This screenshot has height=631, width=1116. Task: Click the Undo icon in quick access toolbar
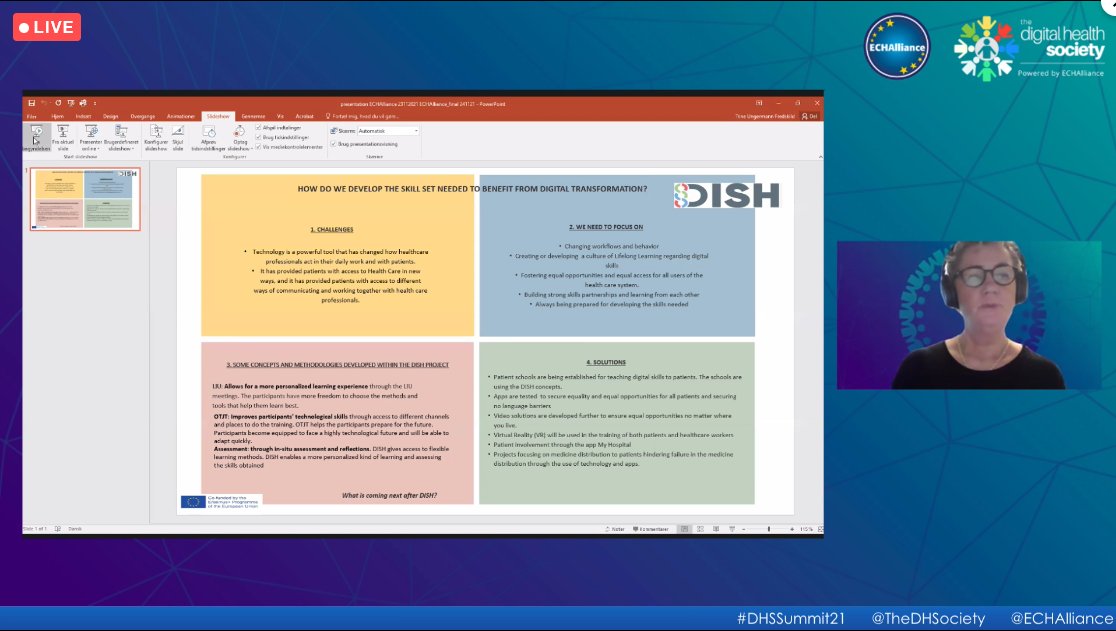[x=45, y=103]
